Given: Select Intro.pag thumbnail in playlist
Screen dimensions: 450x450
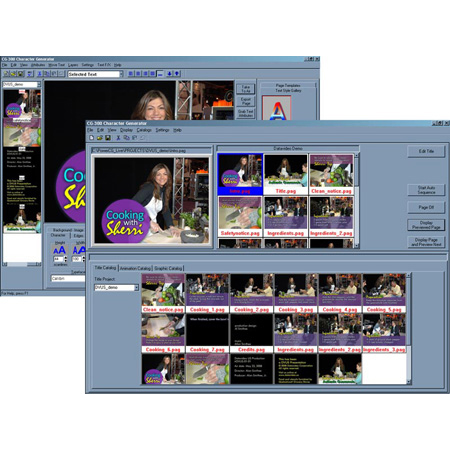Looking at the screenshot, I should [240, 174].
